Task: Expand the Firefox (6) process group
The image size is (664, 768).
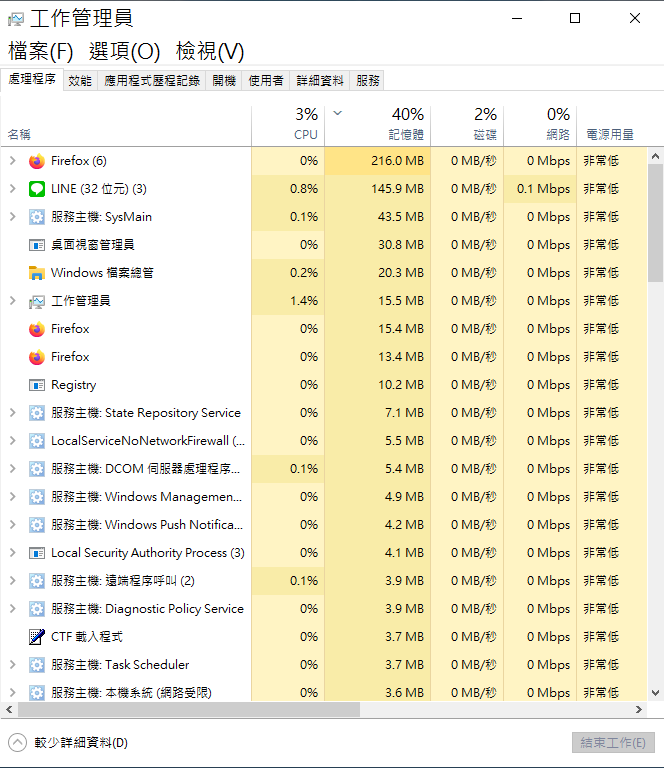Action: 13,161
